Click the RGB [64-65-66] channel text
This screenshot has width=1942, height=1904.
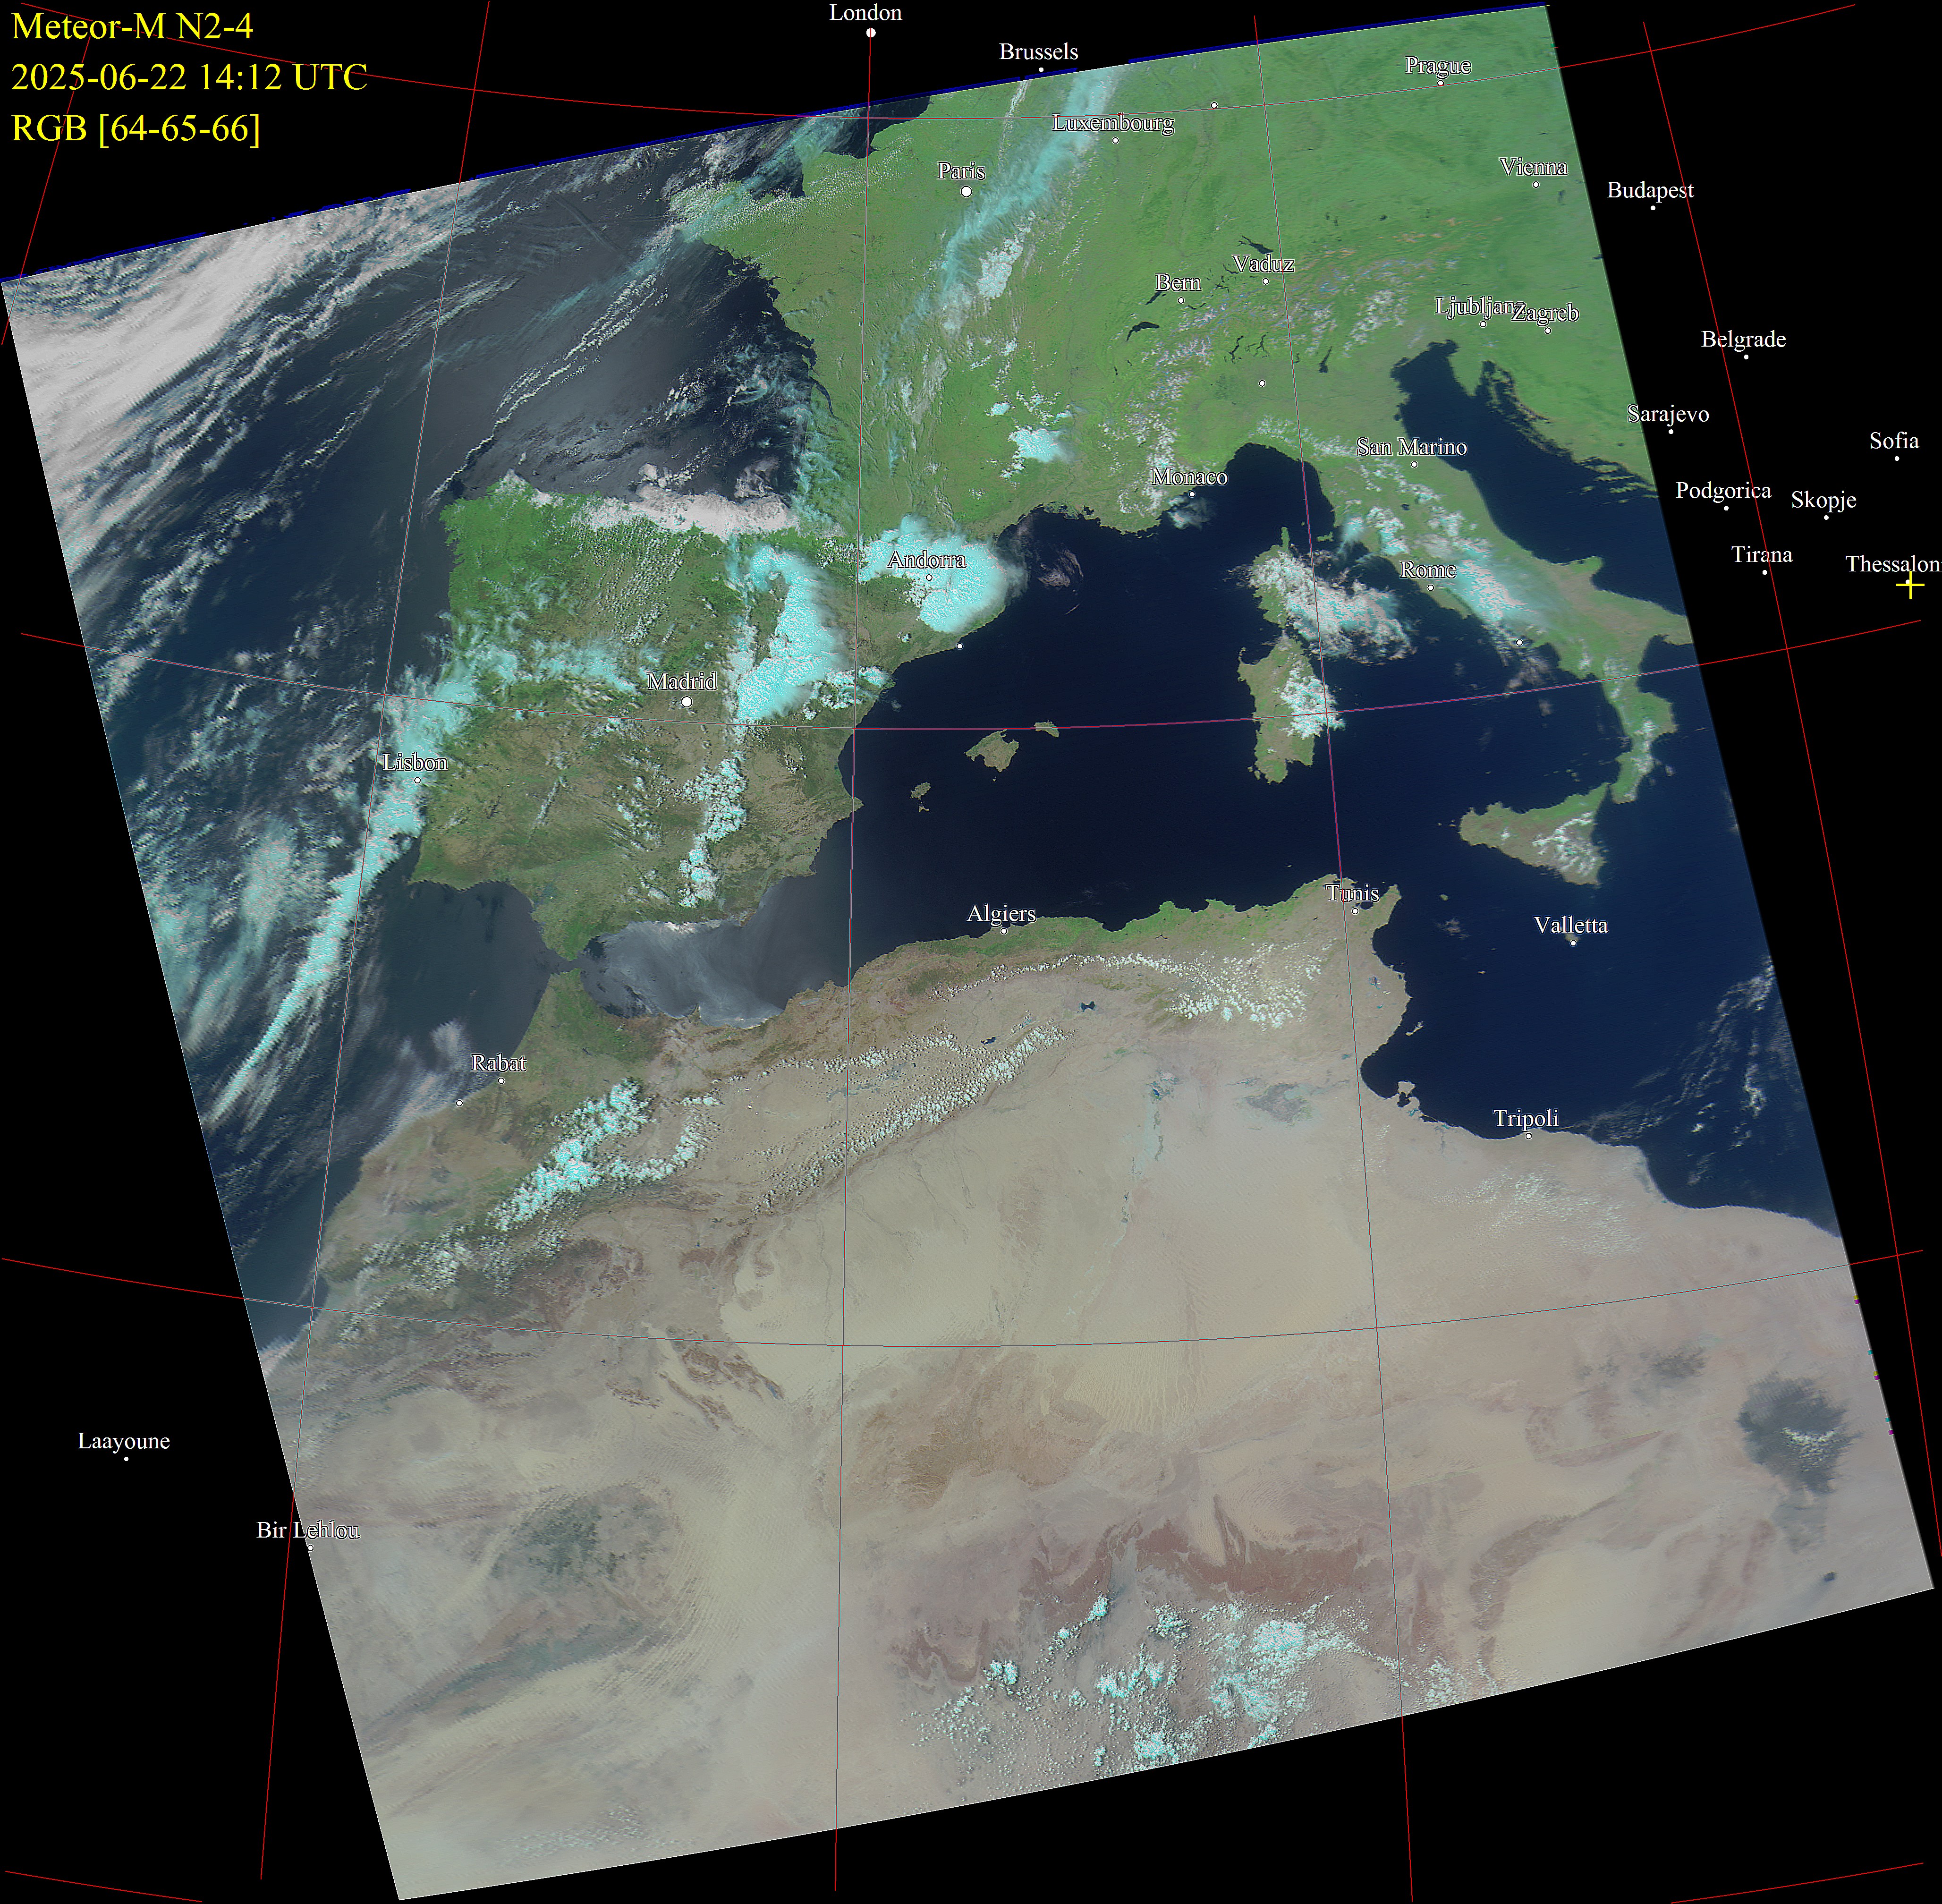(136, 129)
